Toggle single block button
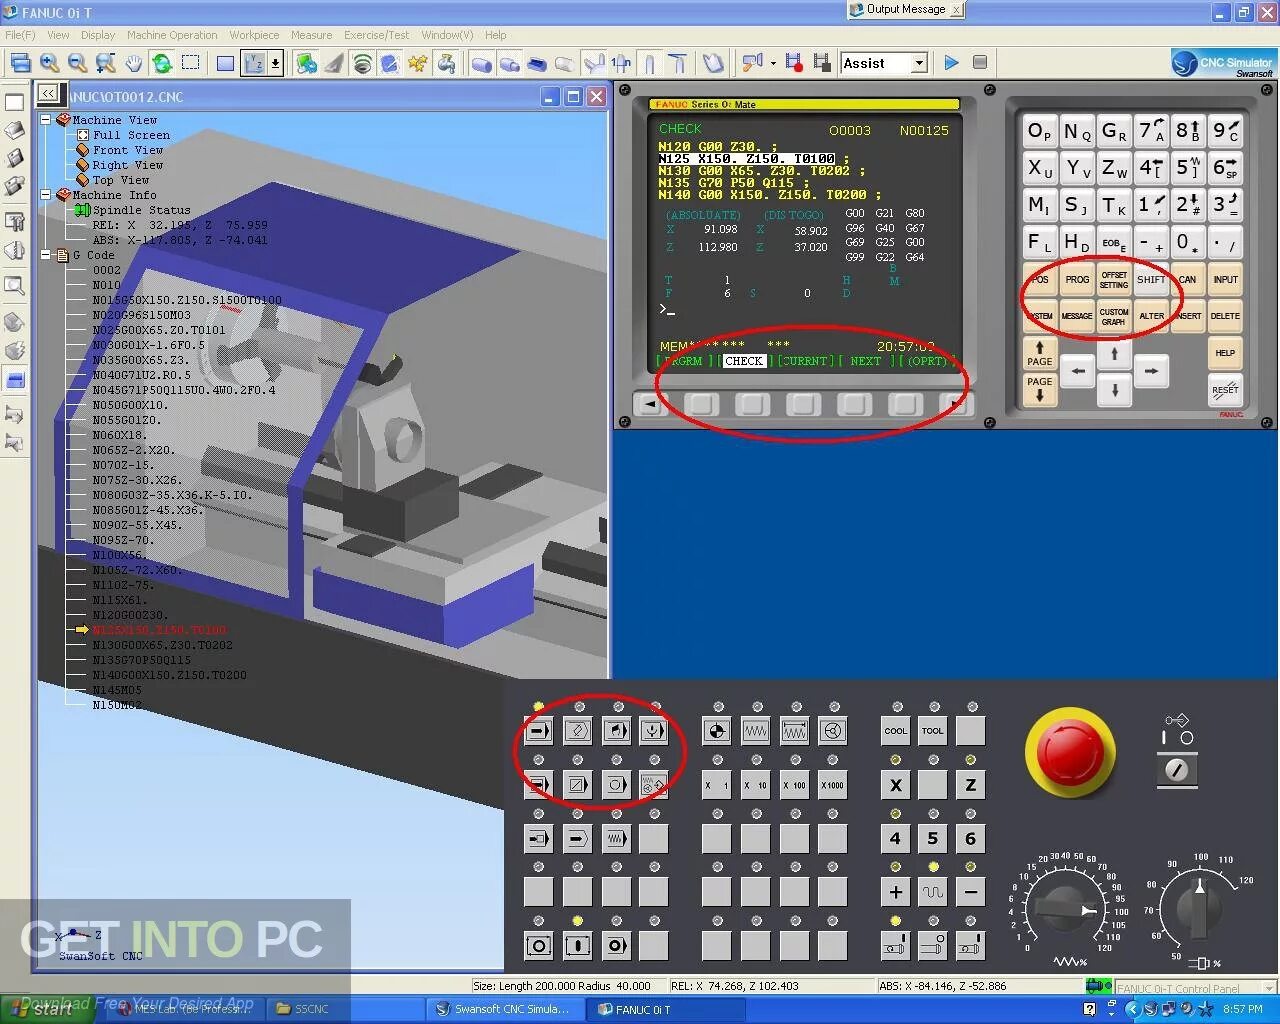This screenshot has width=1280, height=1024. (x=539, y=785)
